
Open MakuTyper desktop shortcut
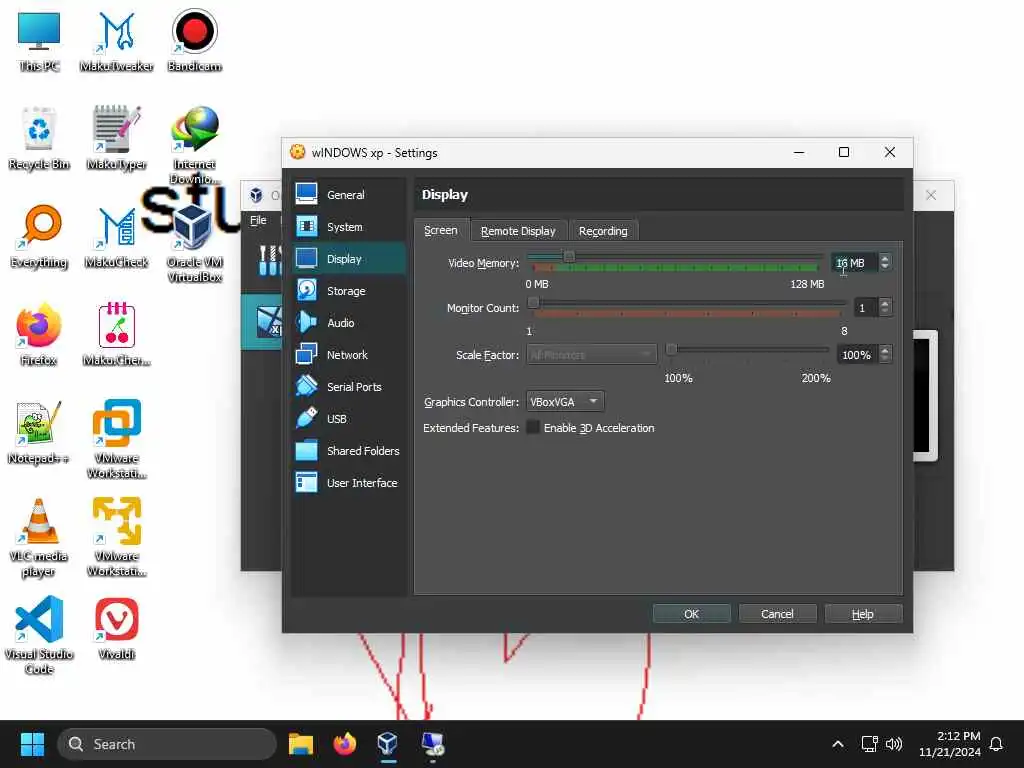point(116,138)
